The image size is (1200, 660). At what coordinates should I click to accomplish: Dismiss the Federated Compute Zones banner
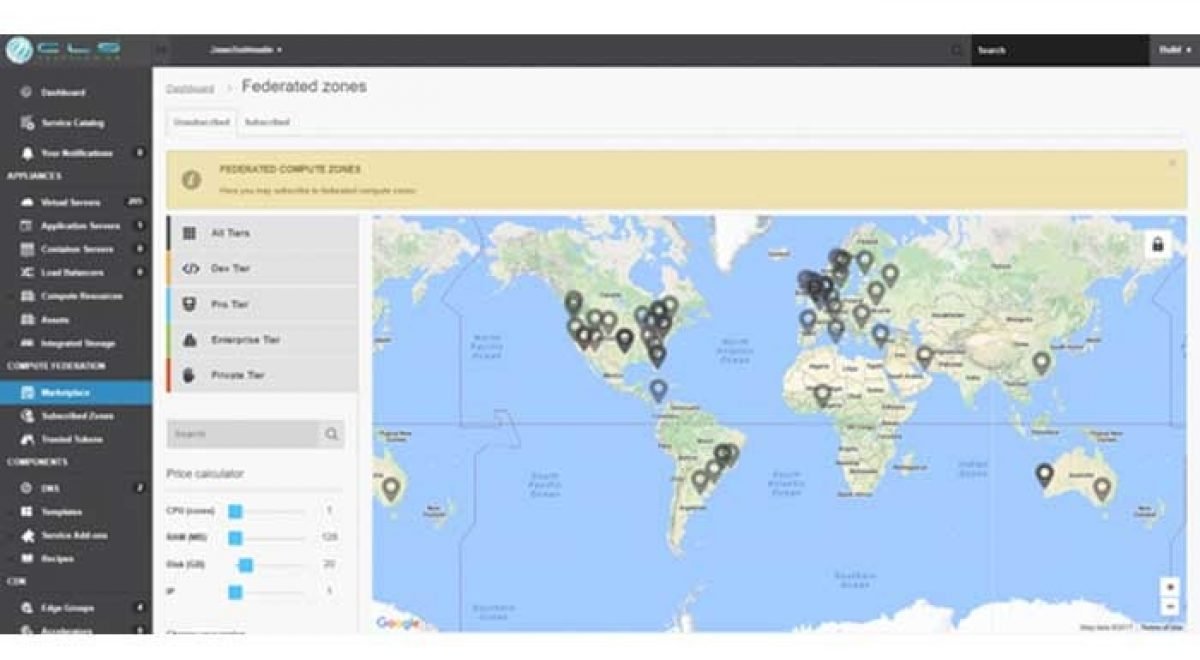tap(1172, 162)
